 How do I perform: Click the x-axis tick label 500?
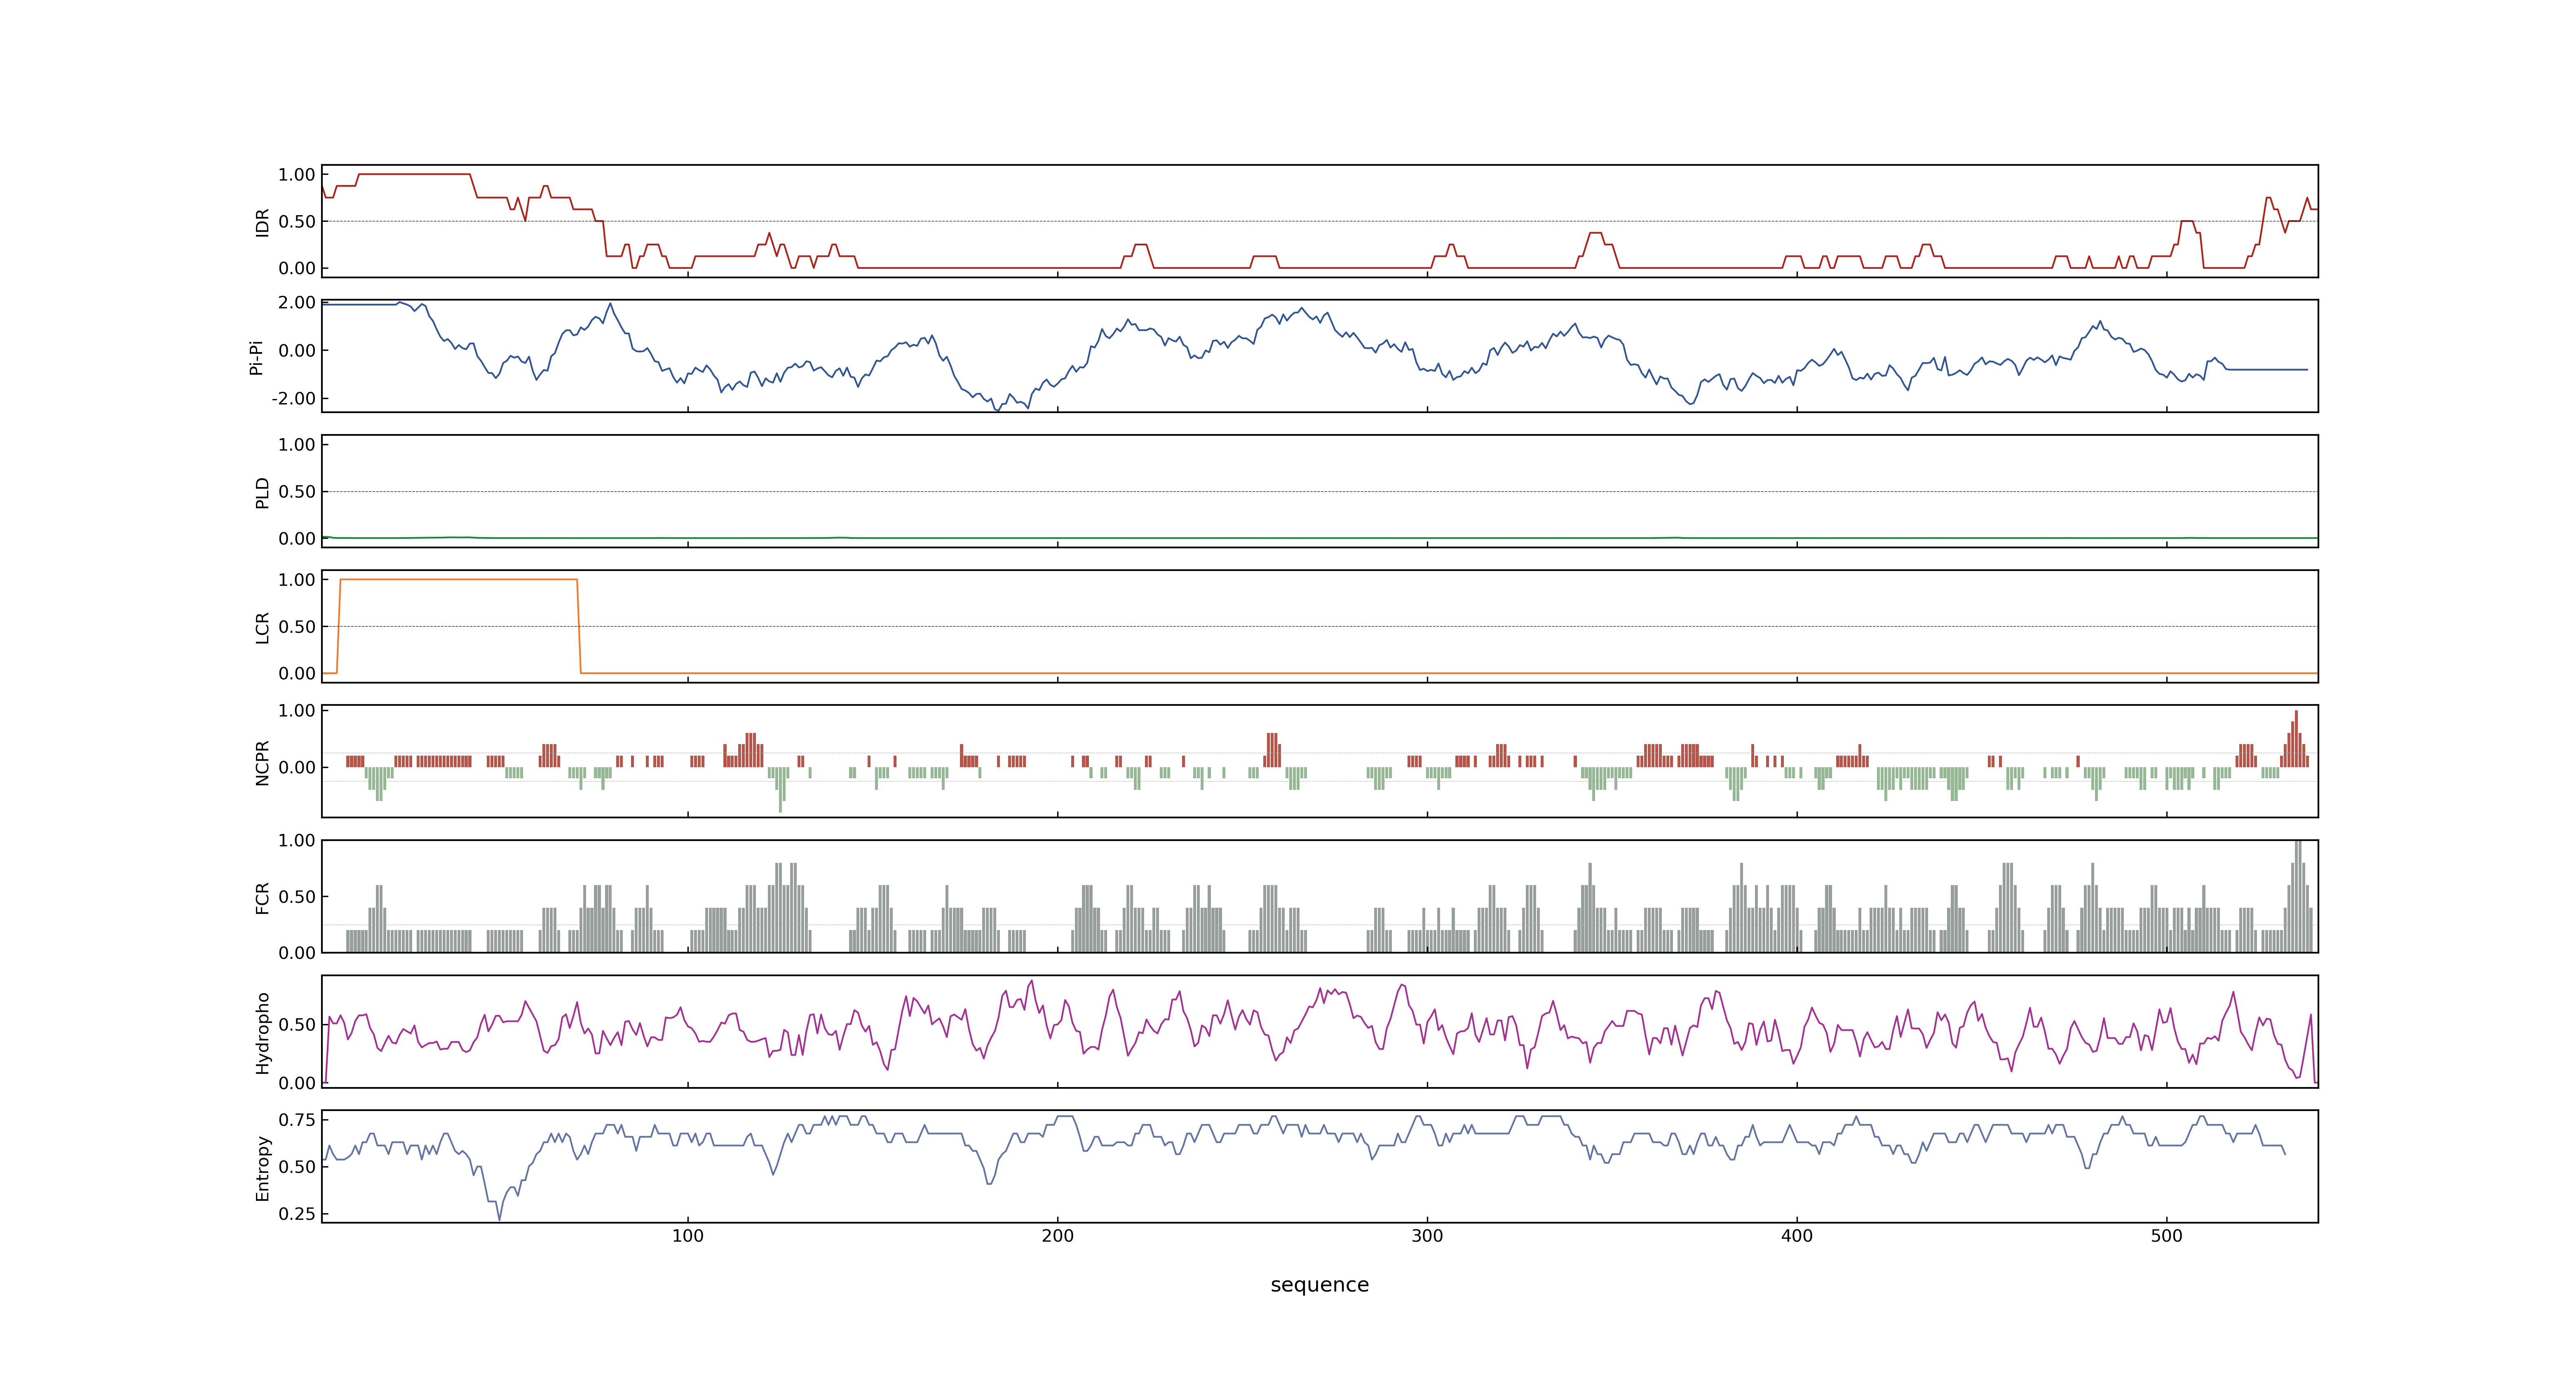(x=2167, y=1236)
